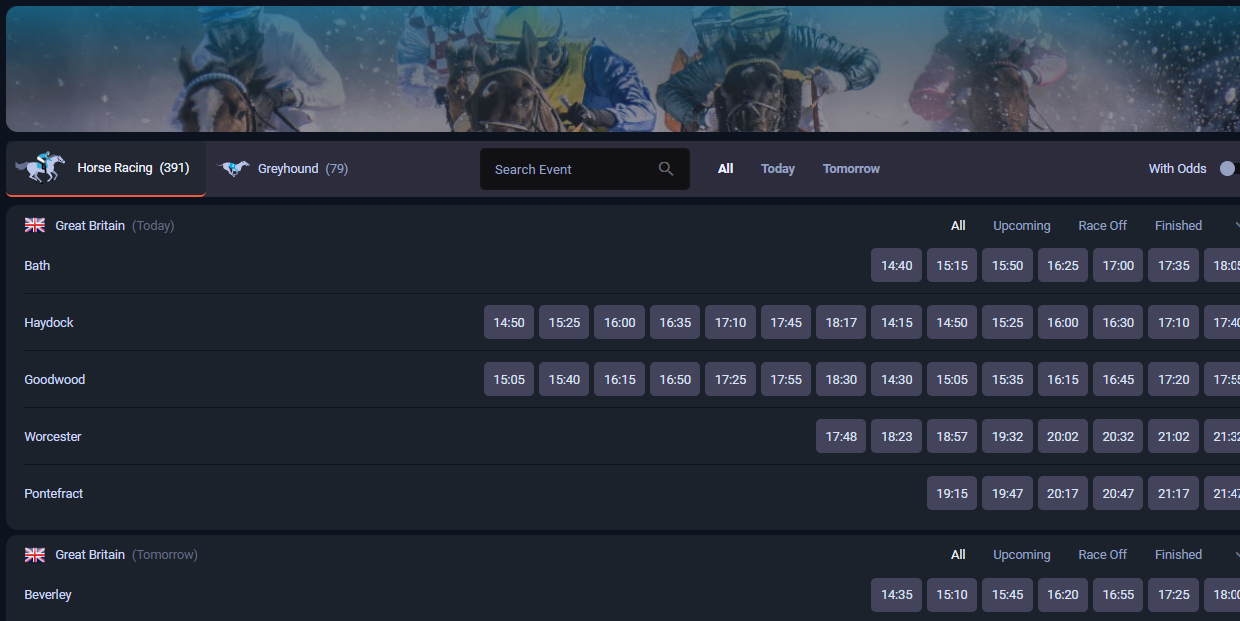Select Worcester 21:02 race
Image resolution: width=1240 pixels, height=621 pixels.
tap(1173, 436)
